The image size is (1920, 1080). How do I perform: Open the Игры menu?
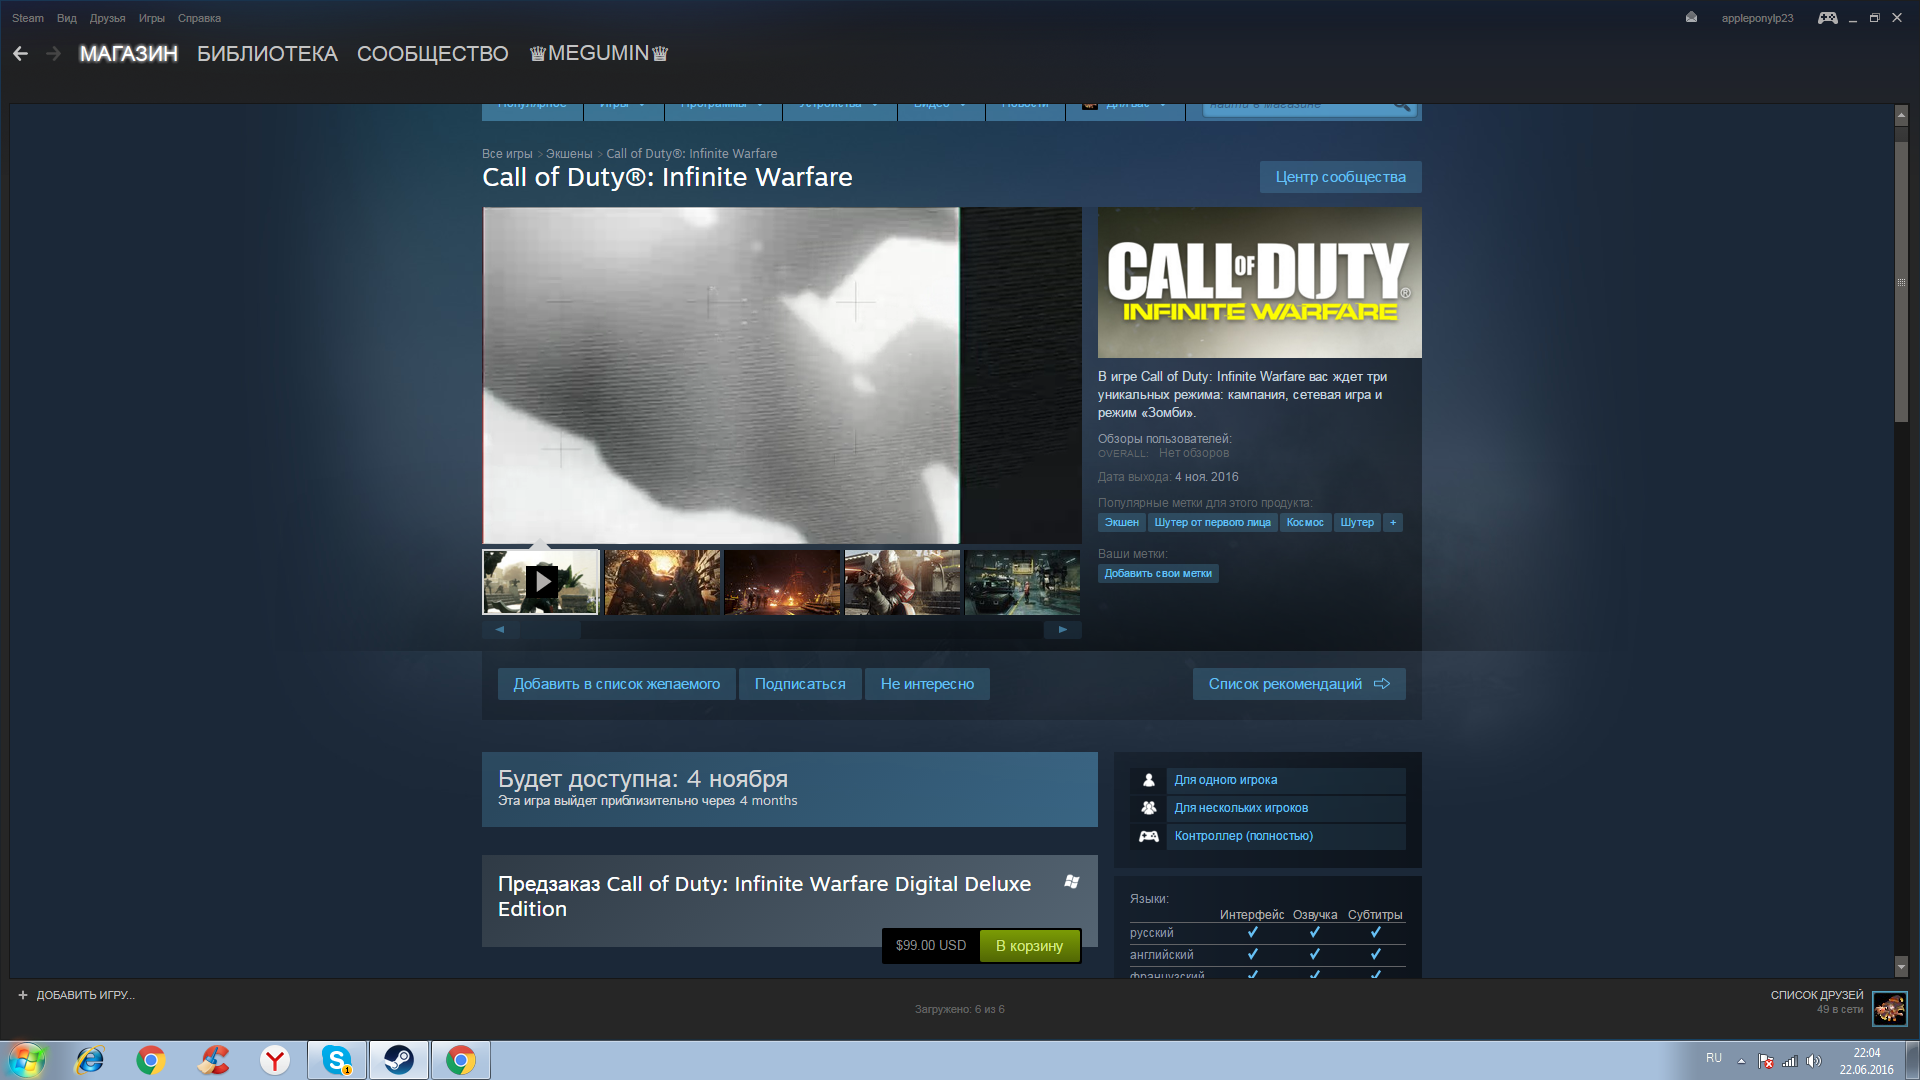pos(152,18)
